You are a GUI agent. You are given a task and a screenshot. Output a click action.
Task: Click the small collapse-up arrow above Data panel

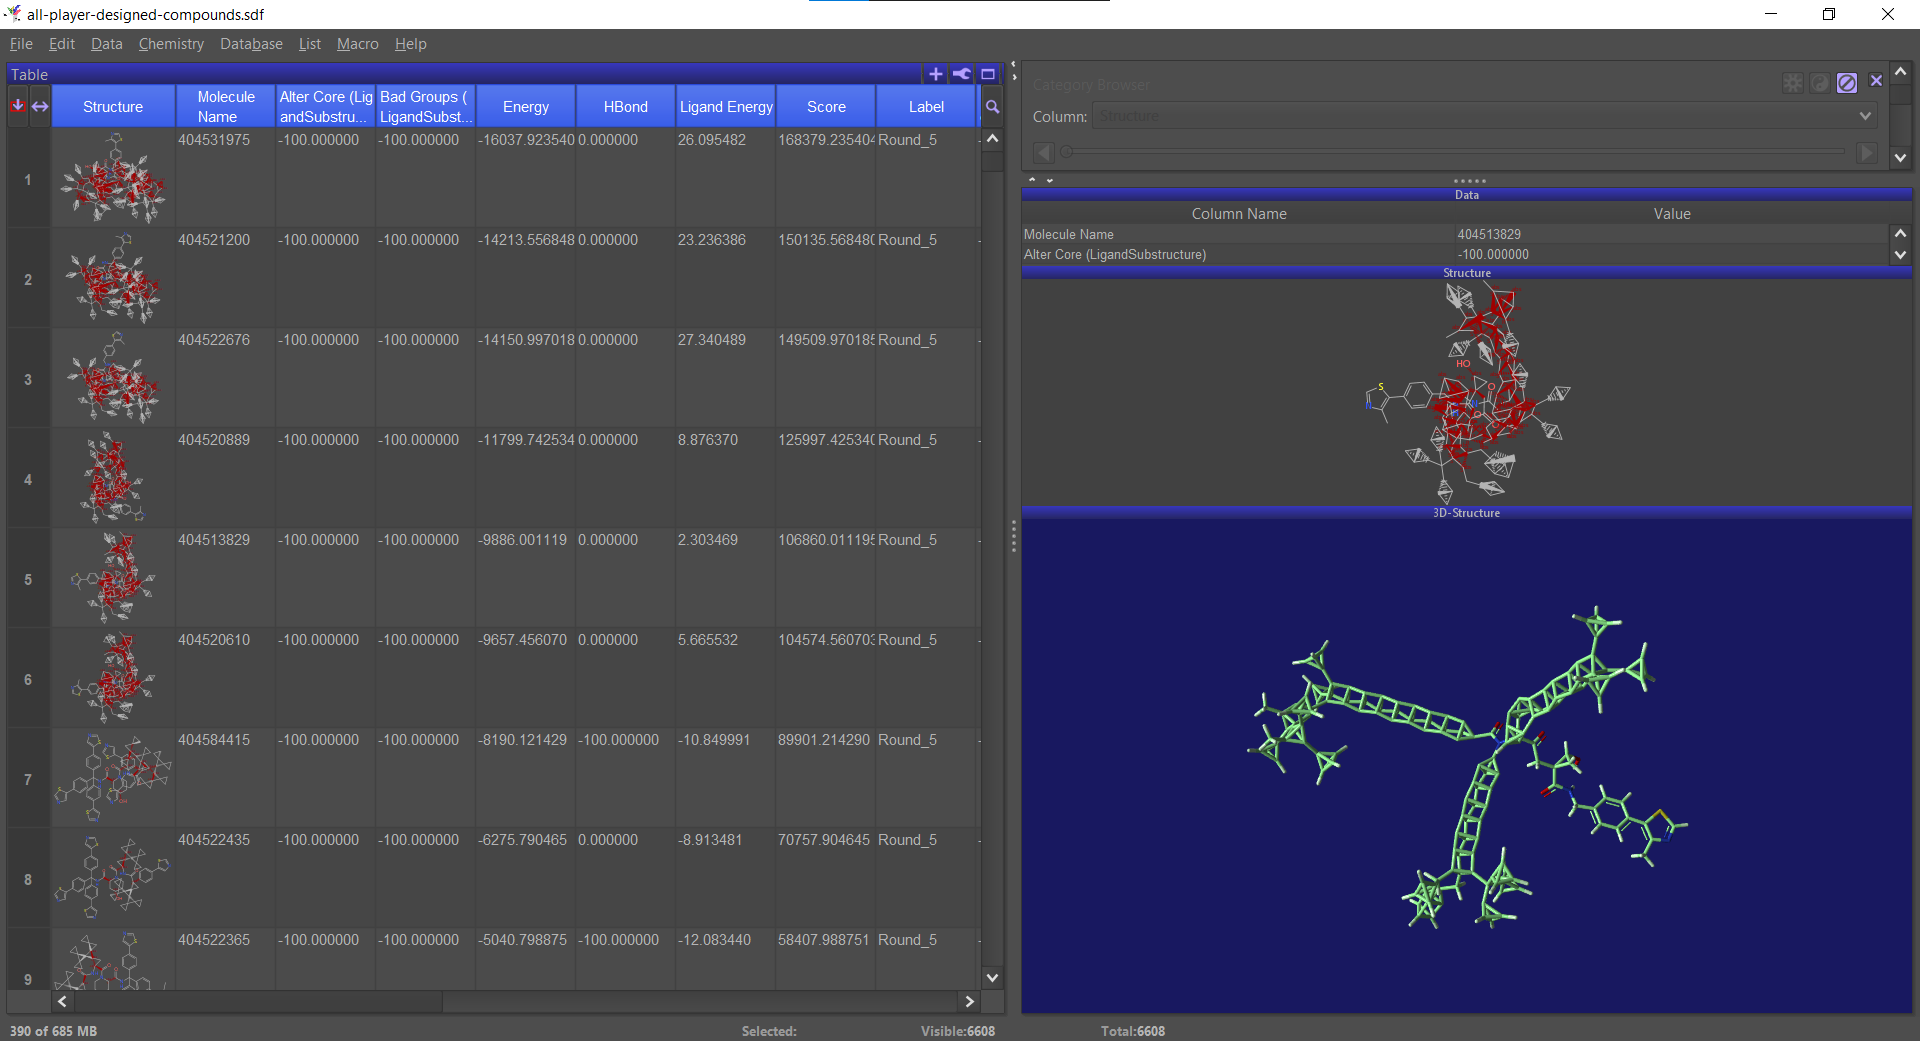coord(1032,181)
